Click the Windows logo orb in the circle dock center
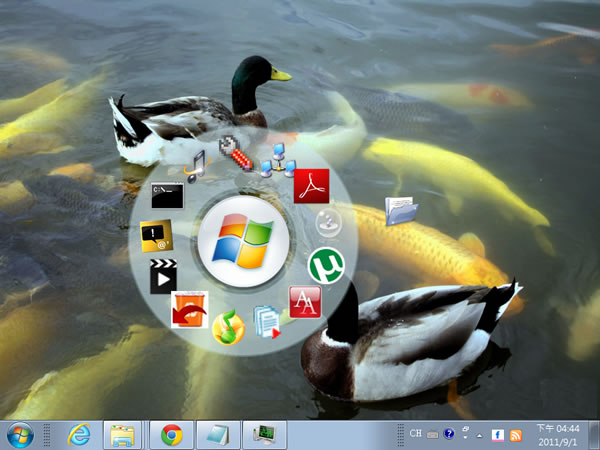 coord(243,243)
